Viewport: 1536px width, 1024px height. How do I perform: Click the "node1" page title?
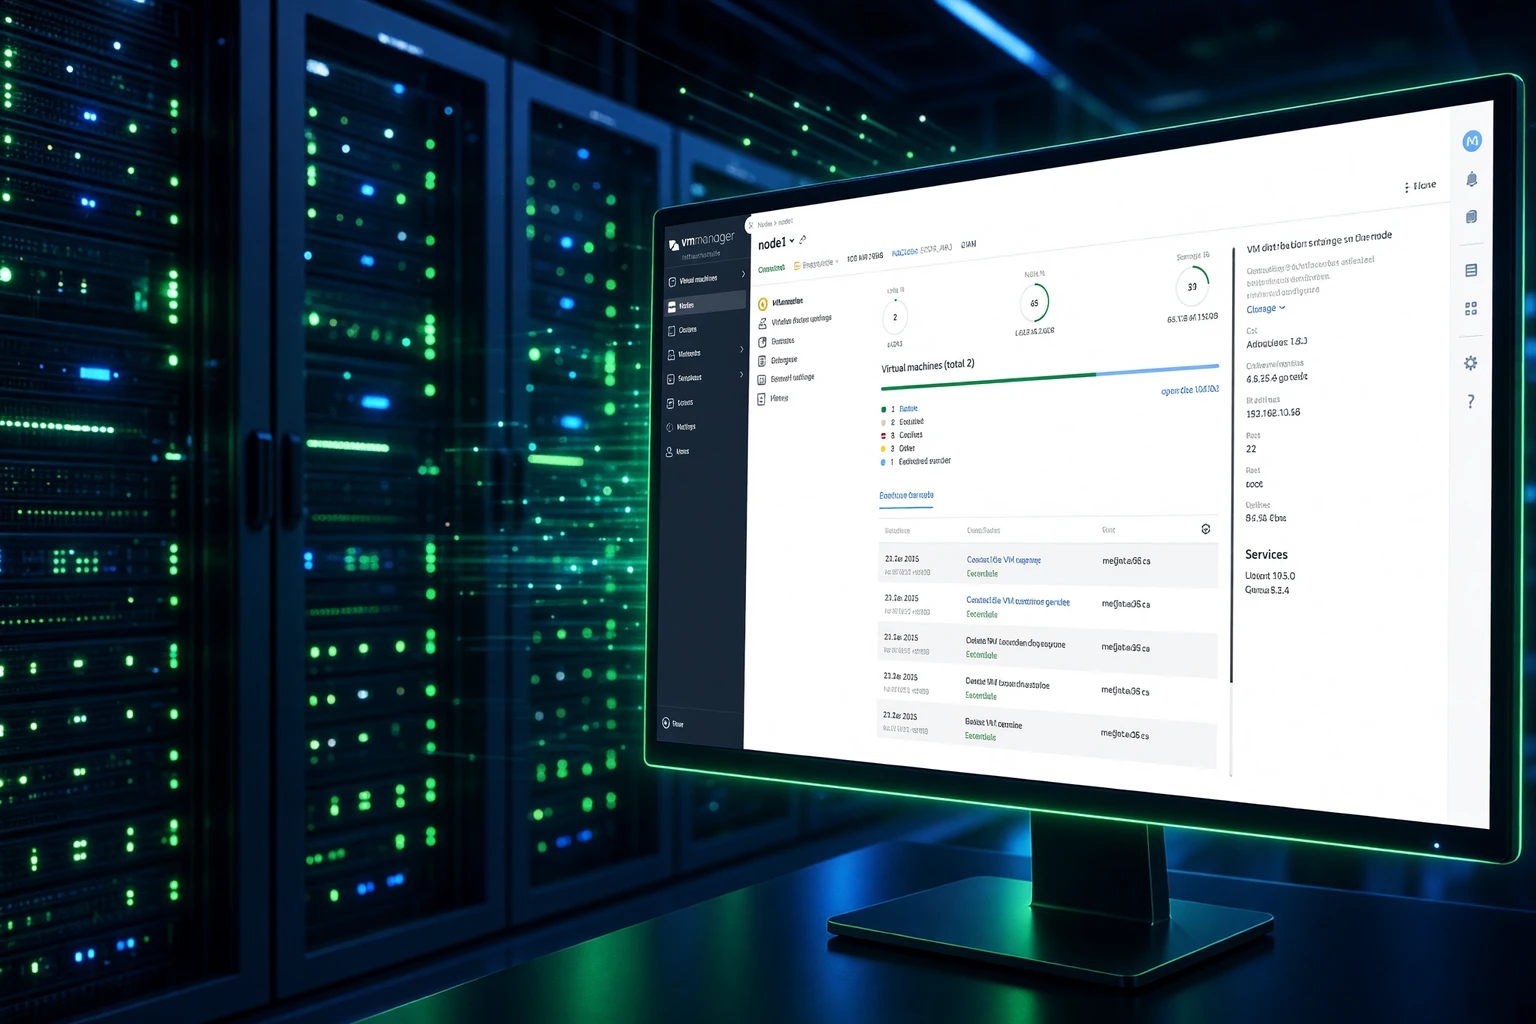tap(772, 243)
